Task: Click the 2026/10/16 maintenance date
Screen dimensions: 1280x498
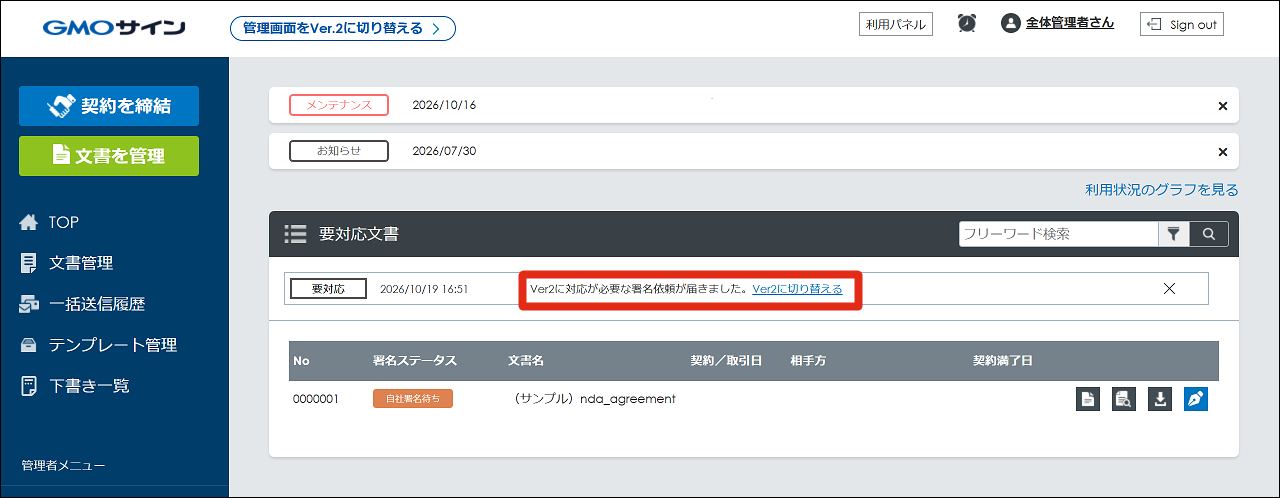Action: click(444, 105)
